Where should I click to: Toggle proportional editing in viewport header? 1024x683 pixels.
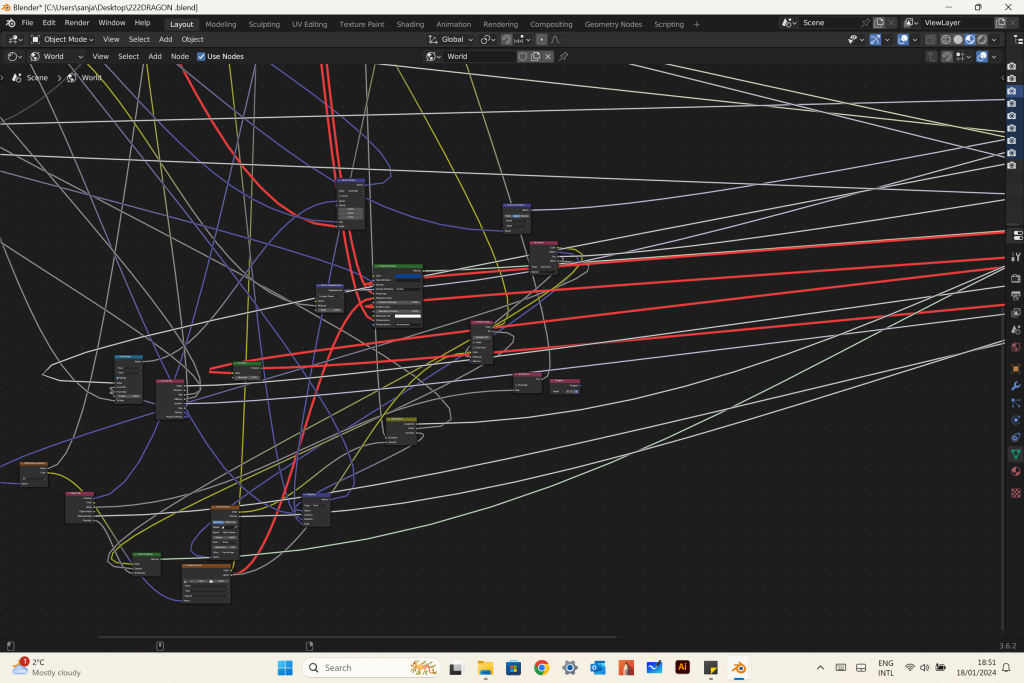[541, 39]
